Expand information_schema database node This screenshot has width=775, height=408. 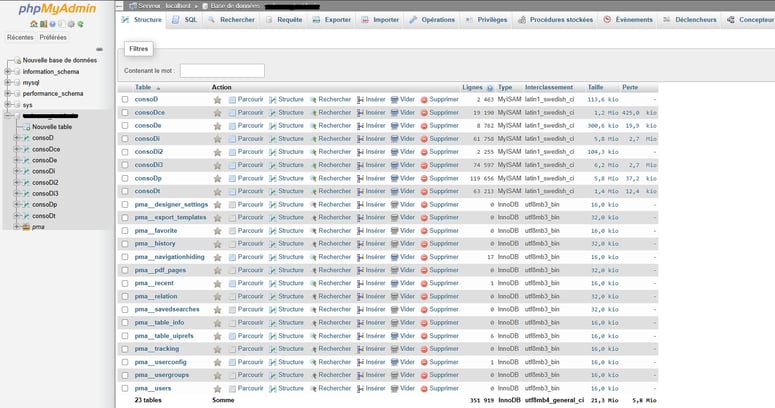[x=7, y=72]
